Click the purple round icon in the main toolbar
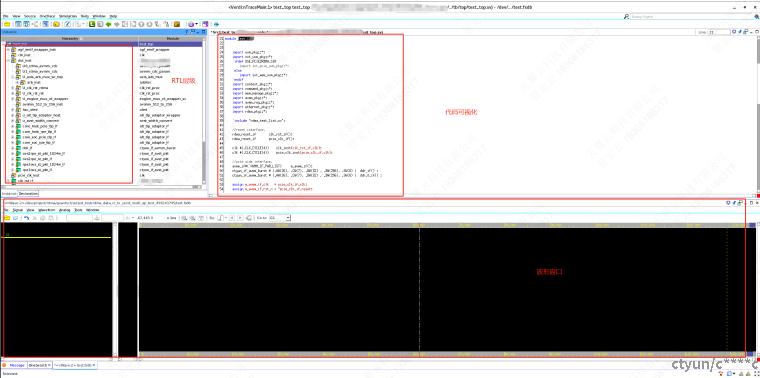 [191, 24]
